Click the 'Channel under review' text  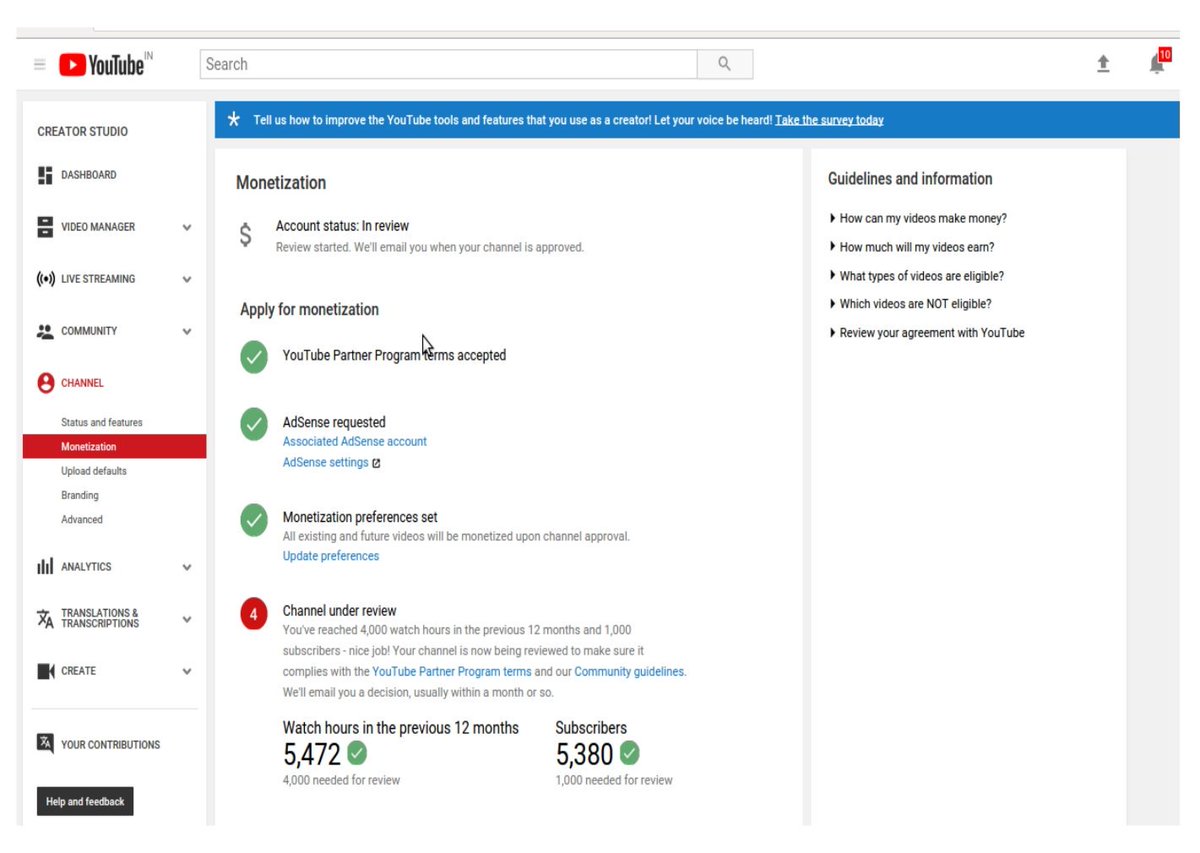pos(340,611)
